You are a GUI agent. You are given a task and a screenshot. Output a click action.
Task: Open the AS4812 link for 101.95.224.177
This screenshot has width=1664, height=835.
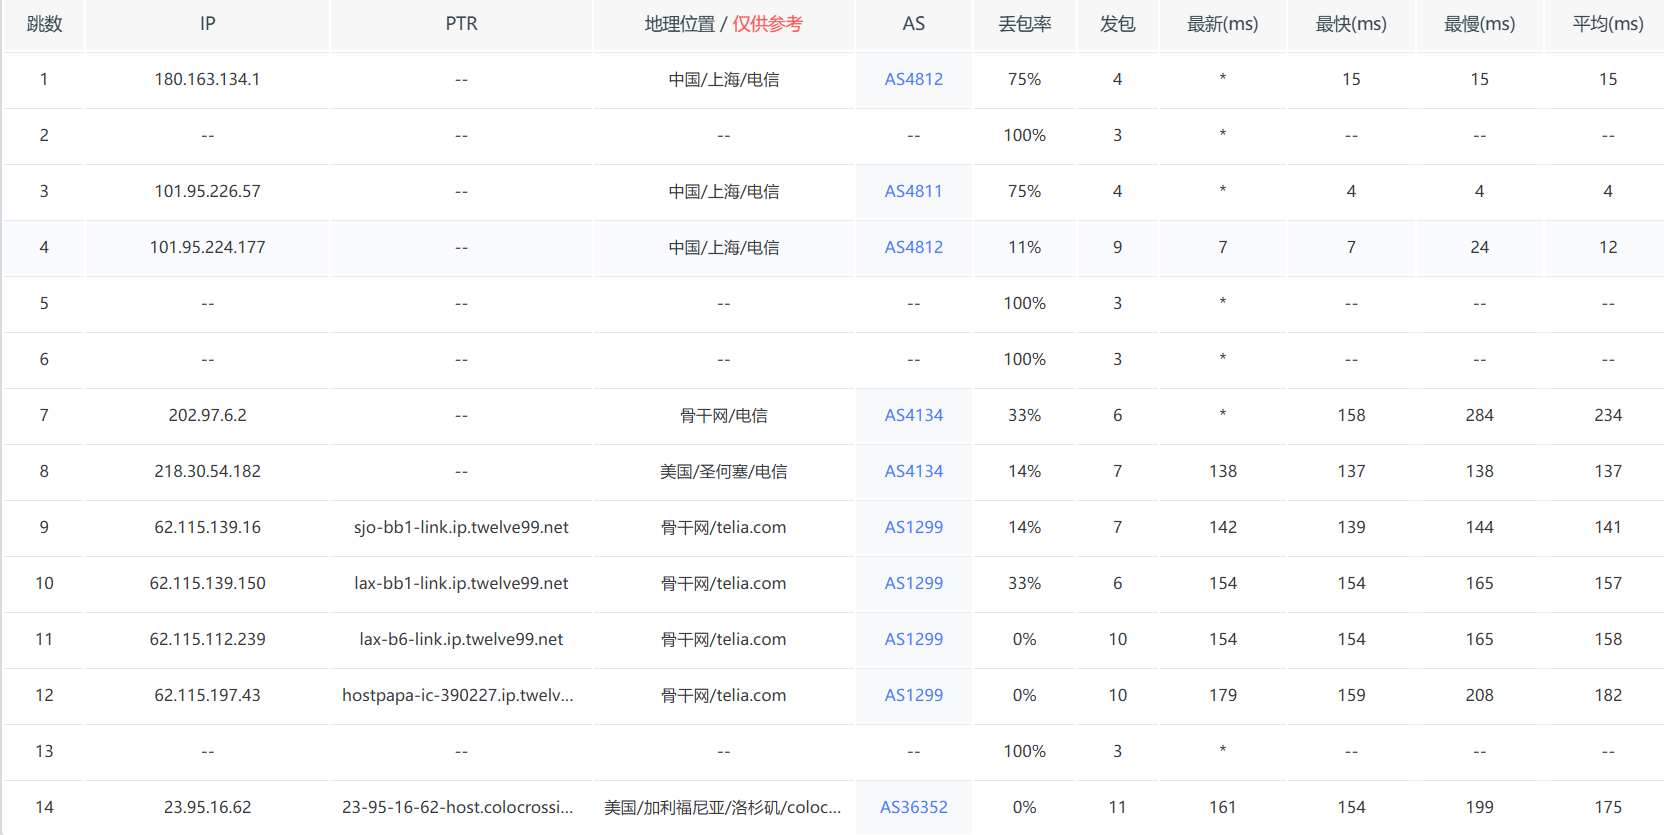pyautogui.click(x=913, y=247)
